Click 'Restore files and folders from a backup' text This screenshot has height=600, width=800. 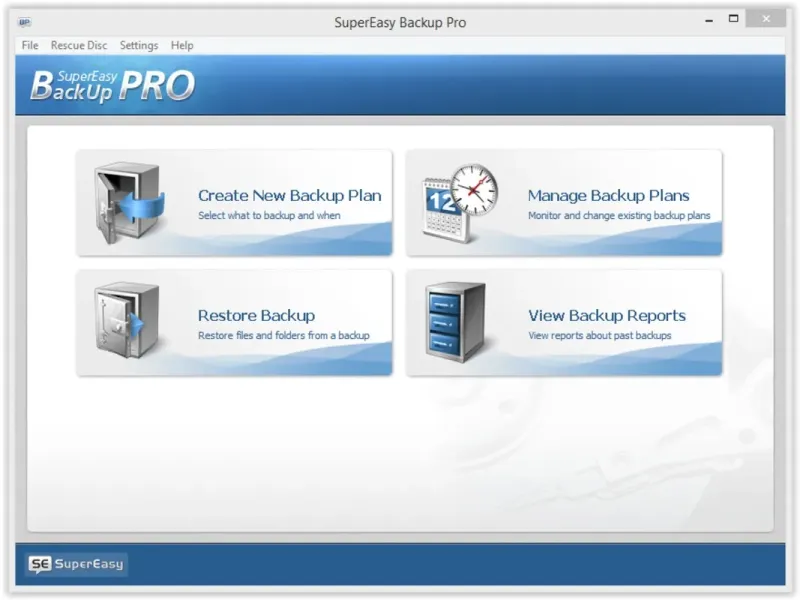pyautogui.click(x=284, y=335)
